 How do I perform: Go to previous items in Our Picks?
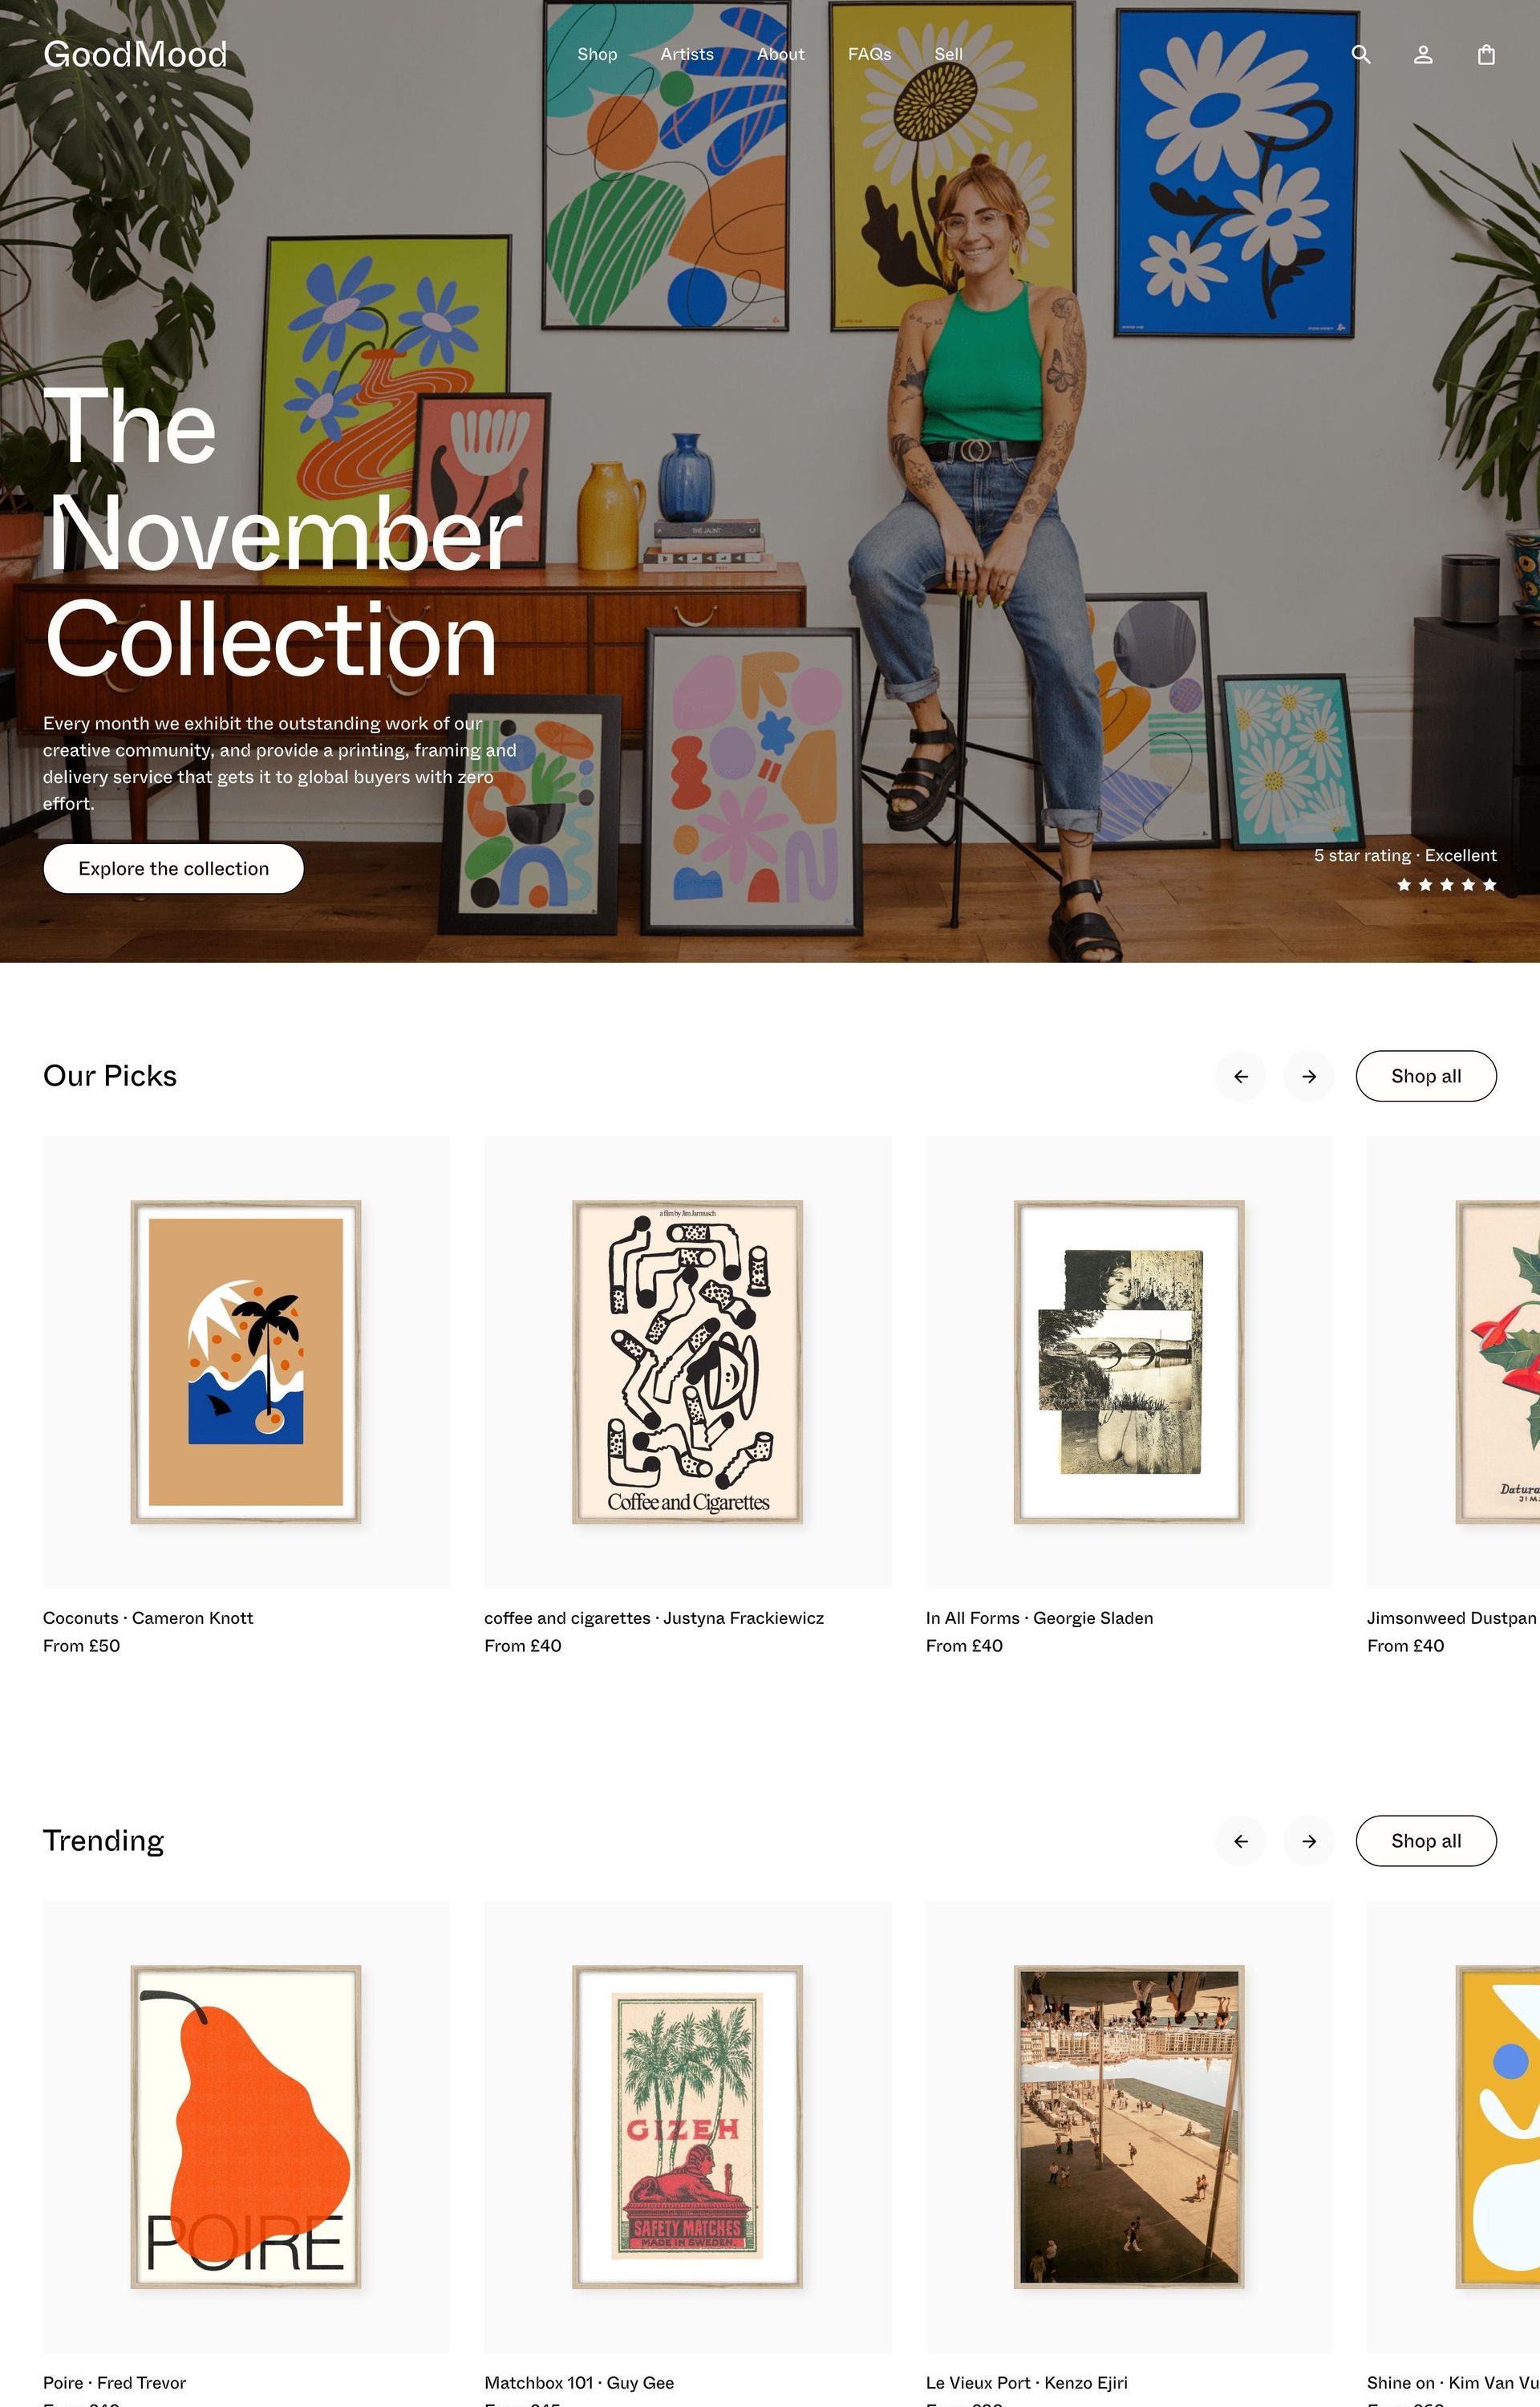point(1240,1076)
